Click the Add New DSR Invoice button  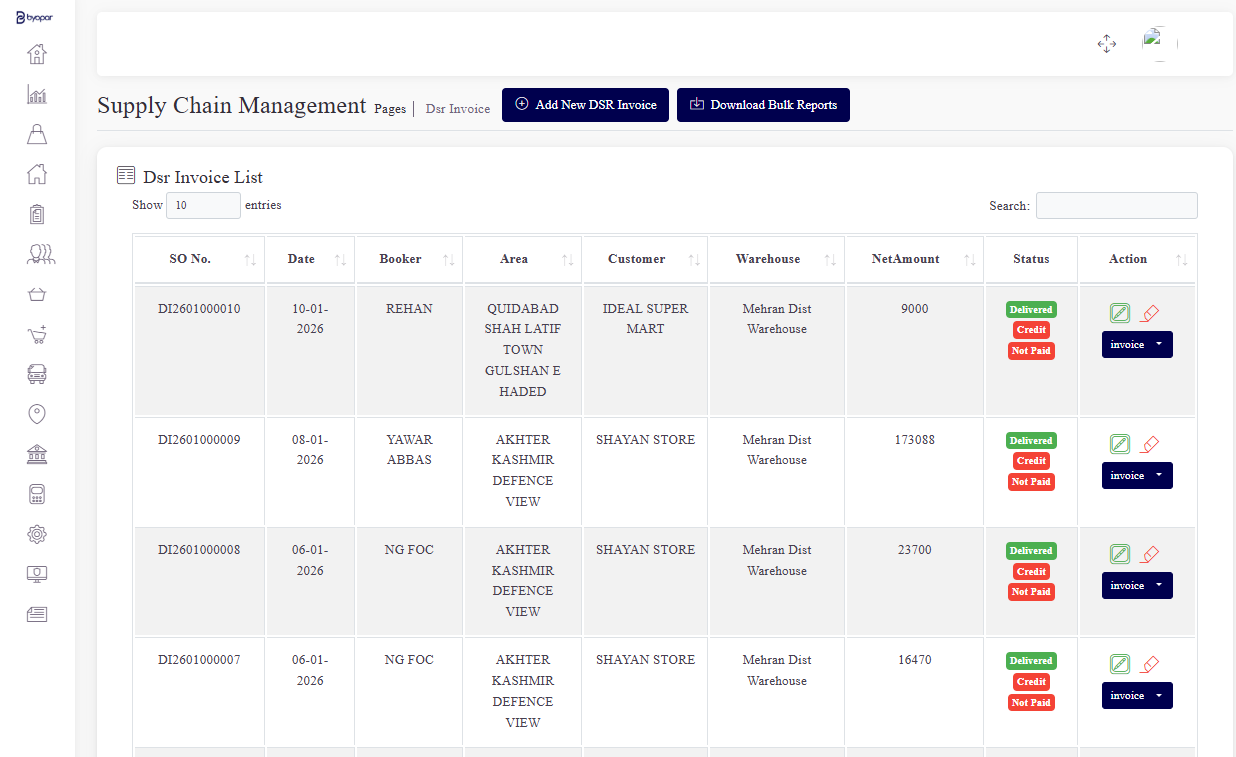[585, 105]
